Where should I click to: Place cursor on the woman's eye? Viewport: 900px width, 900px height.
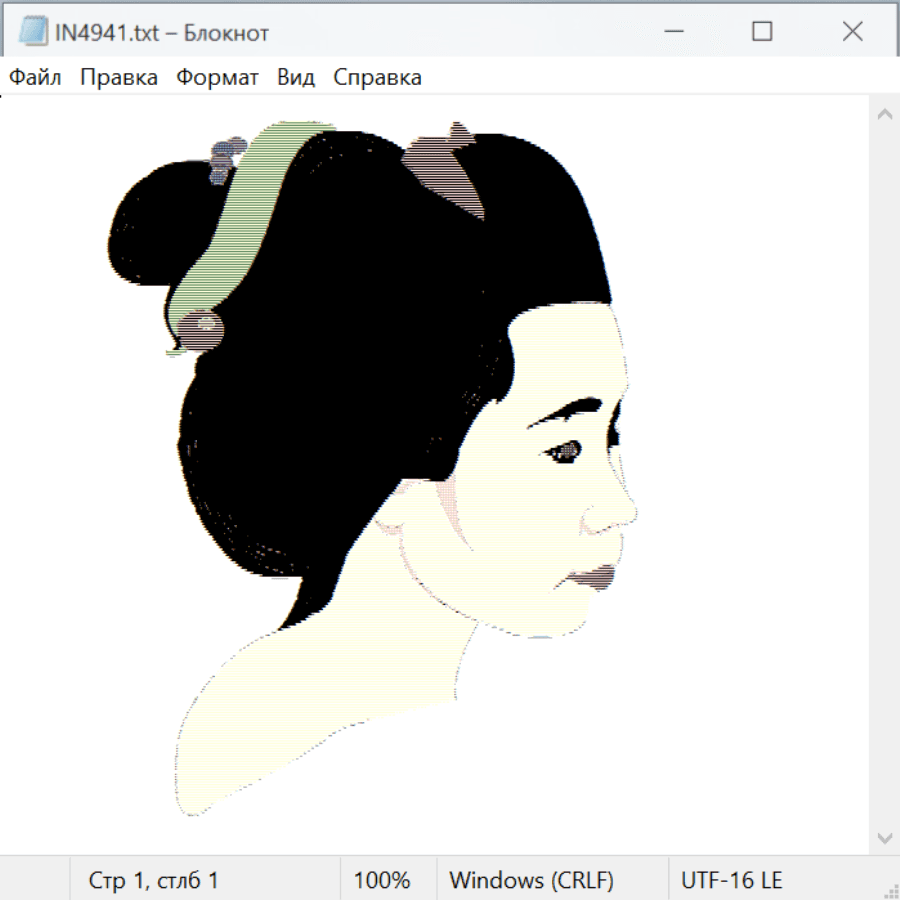tap(565, 452)
